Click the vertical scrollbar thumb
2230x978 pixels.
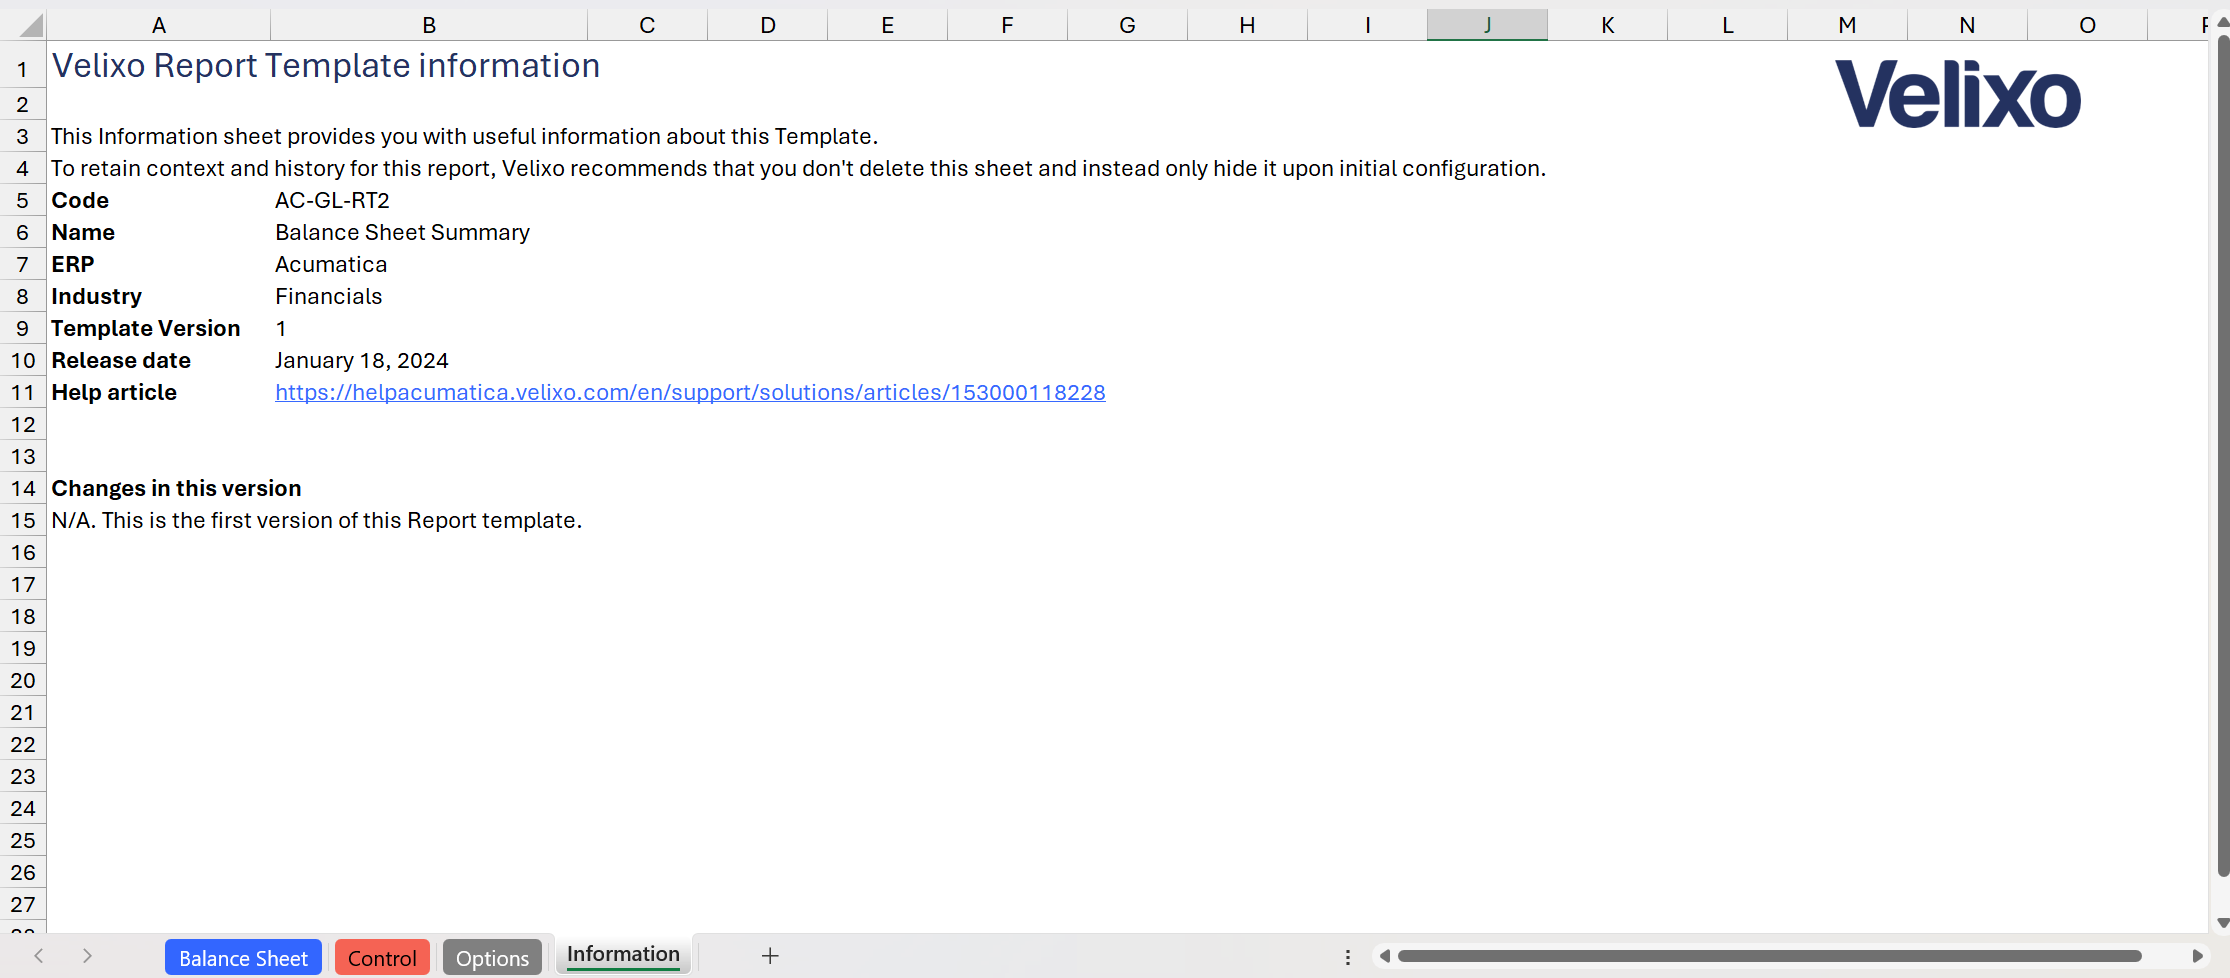(2223, 455)
